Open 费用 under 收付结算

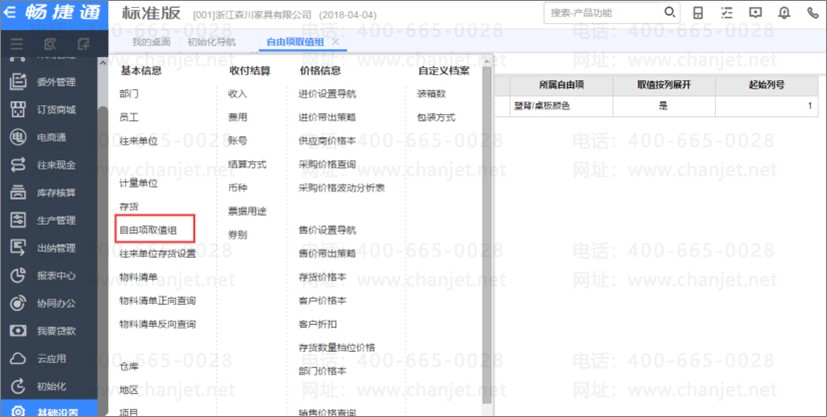(x=237, y=117)
